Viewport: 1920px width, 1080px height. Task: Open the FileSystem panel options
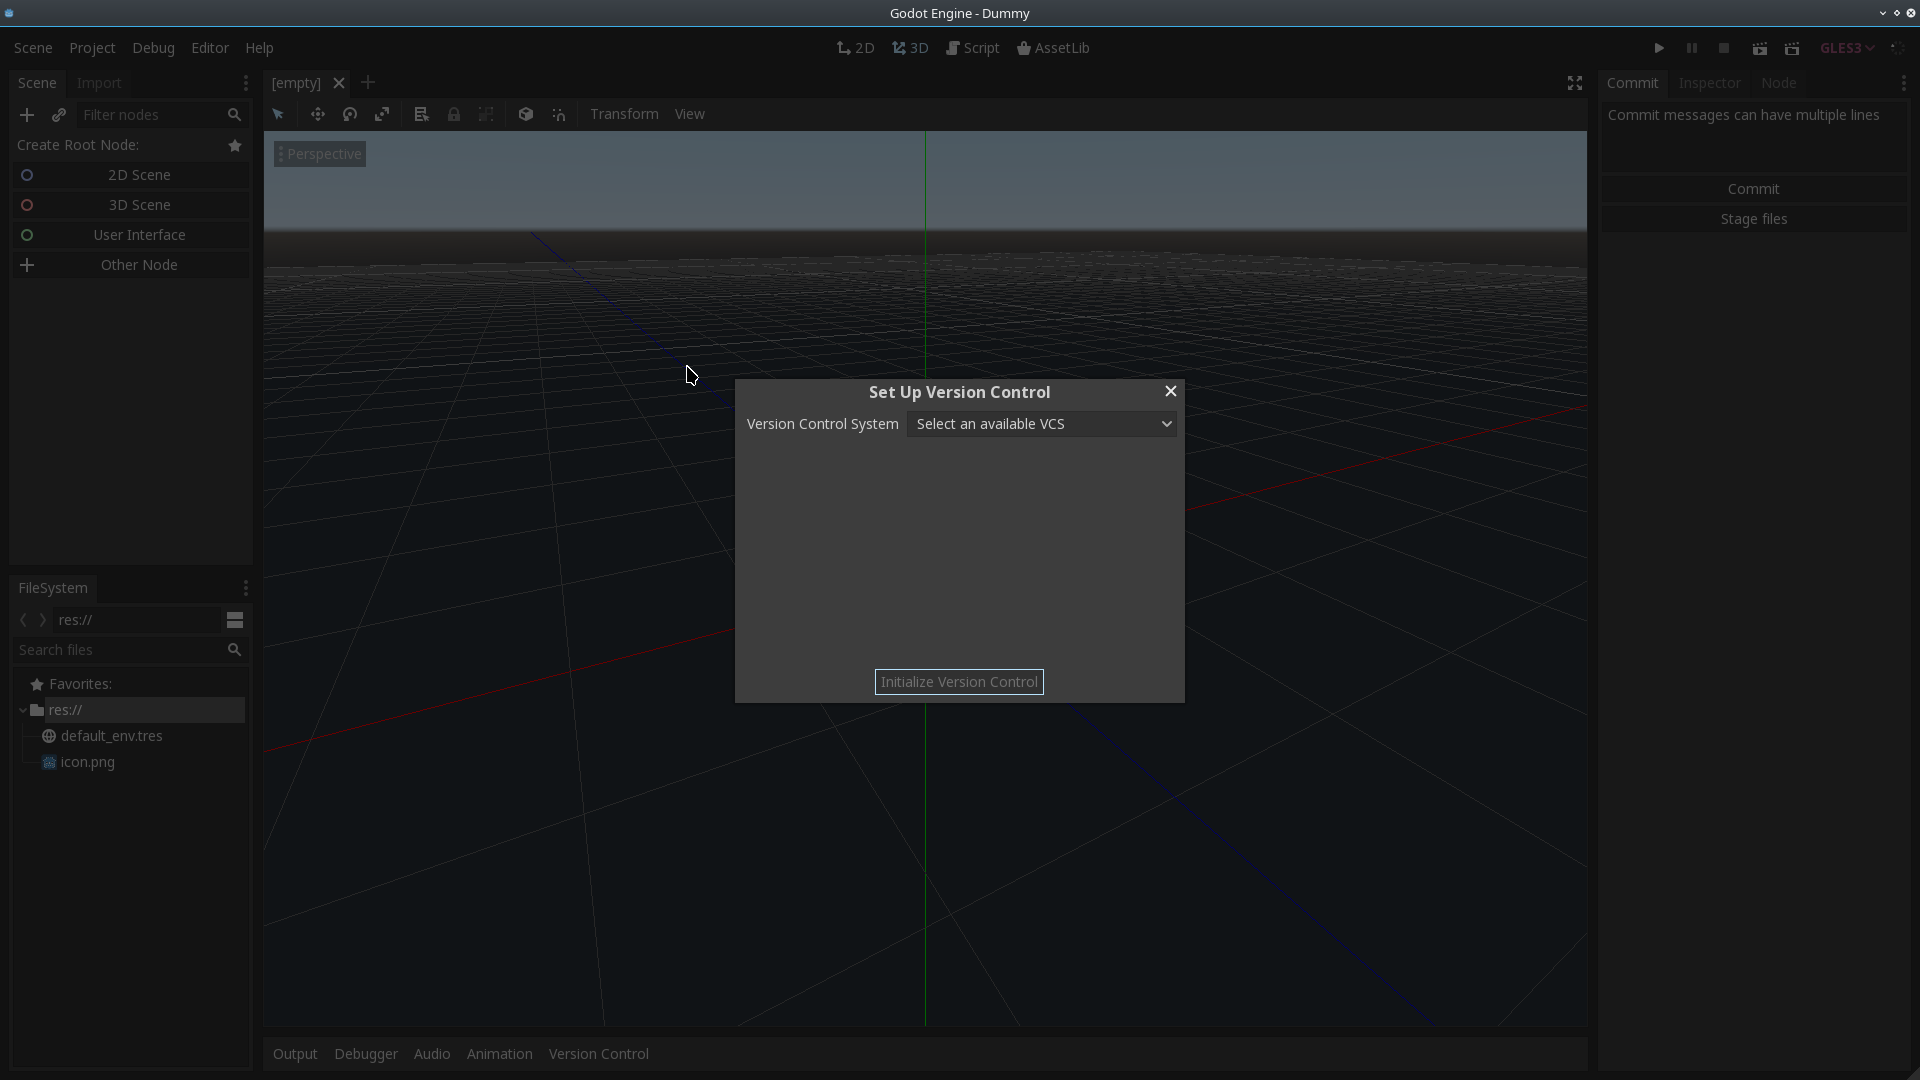[244, 587]
